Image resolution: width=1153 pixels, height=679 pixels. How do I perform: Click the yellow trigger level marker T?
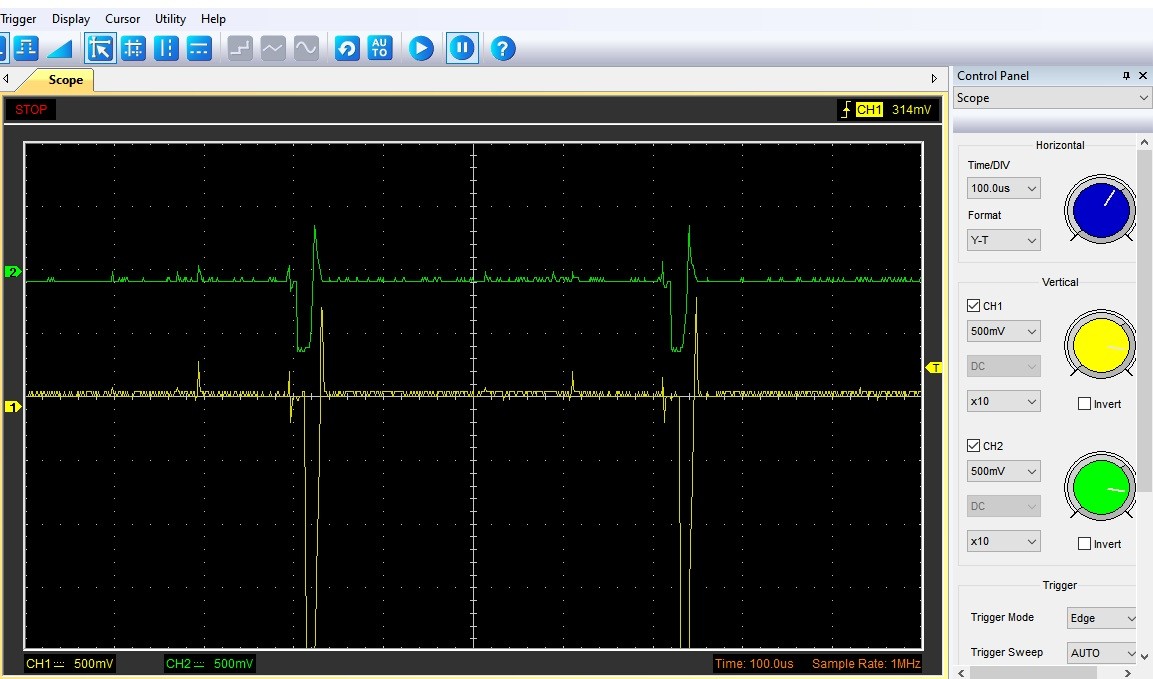pyautogui.click(x=935, y=368)
